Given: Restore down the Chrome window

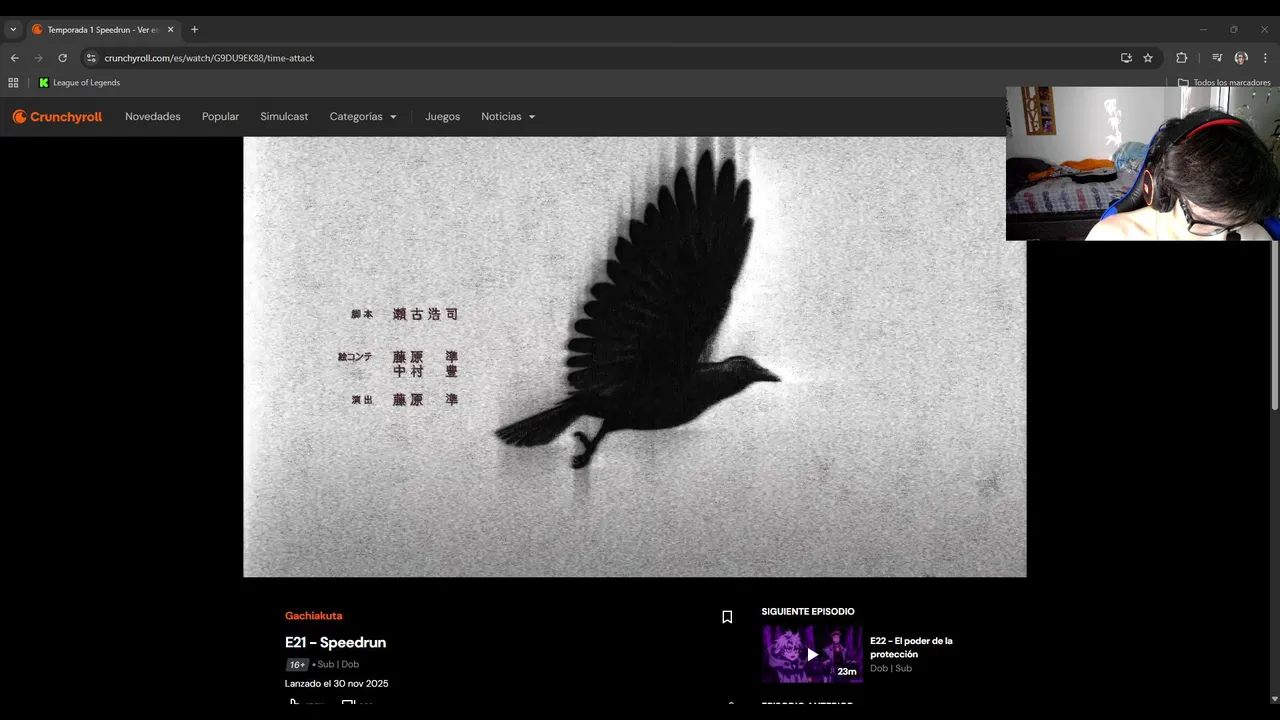Looking at the screenshot, I should point(1234,30).
